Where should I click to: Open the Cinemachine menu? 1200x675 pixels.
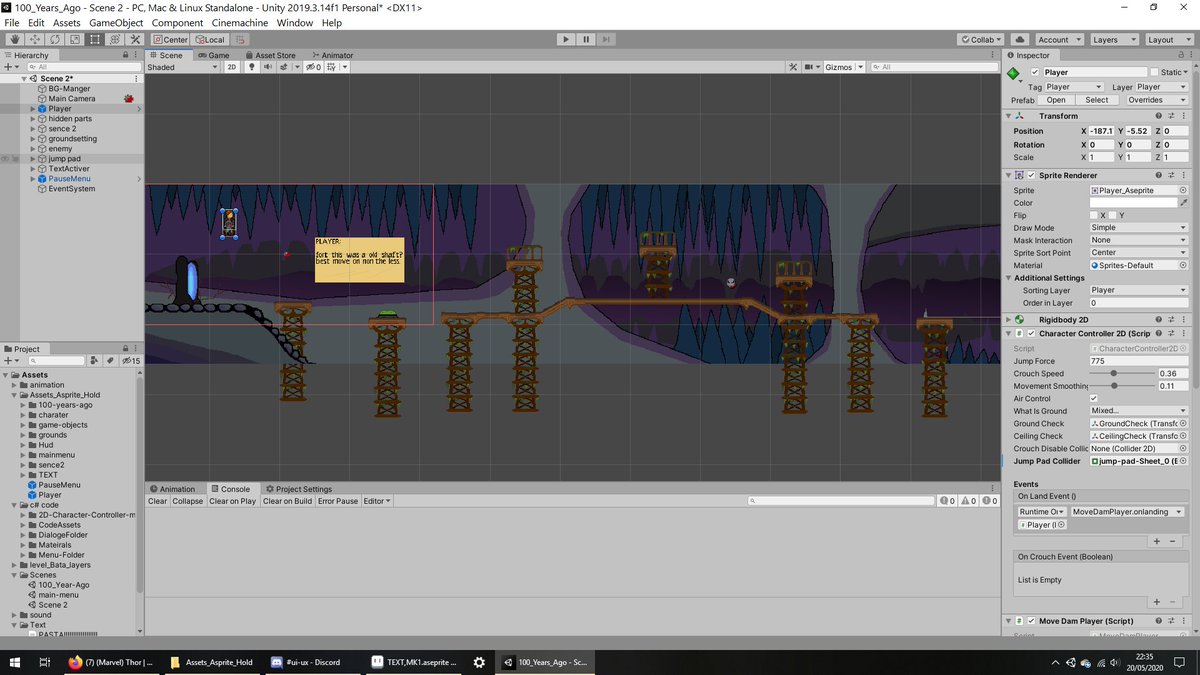coord(240,22)
